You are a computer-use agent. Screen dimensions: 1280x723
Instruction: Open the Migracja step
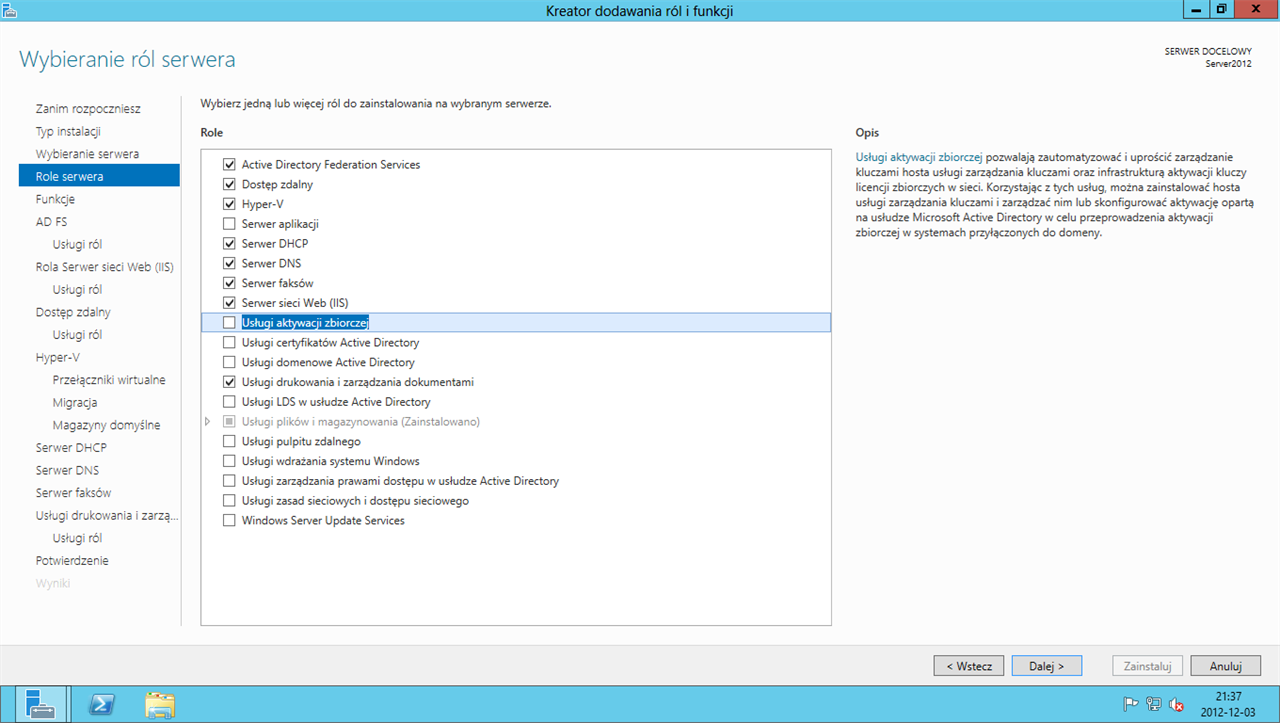[75, 402]
